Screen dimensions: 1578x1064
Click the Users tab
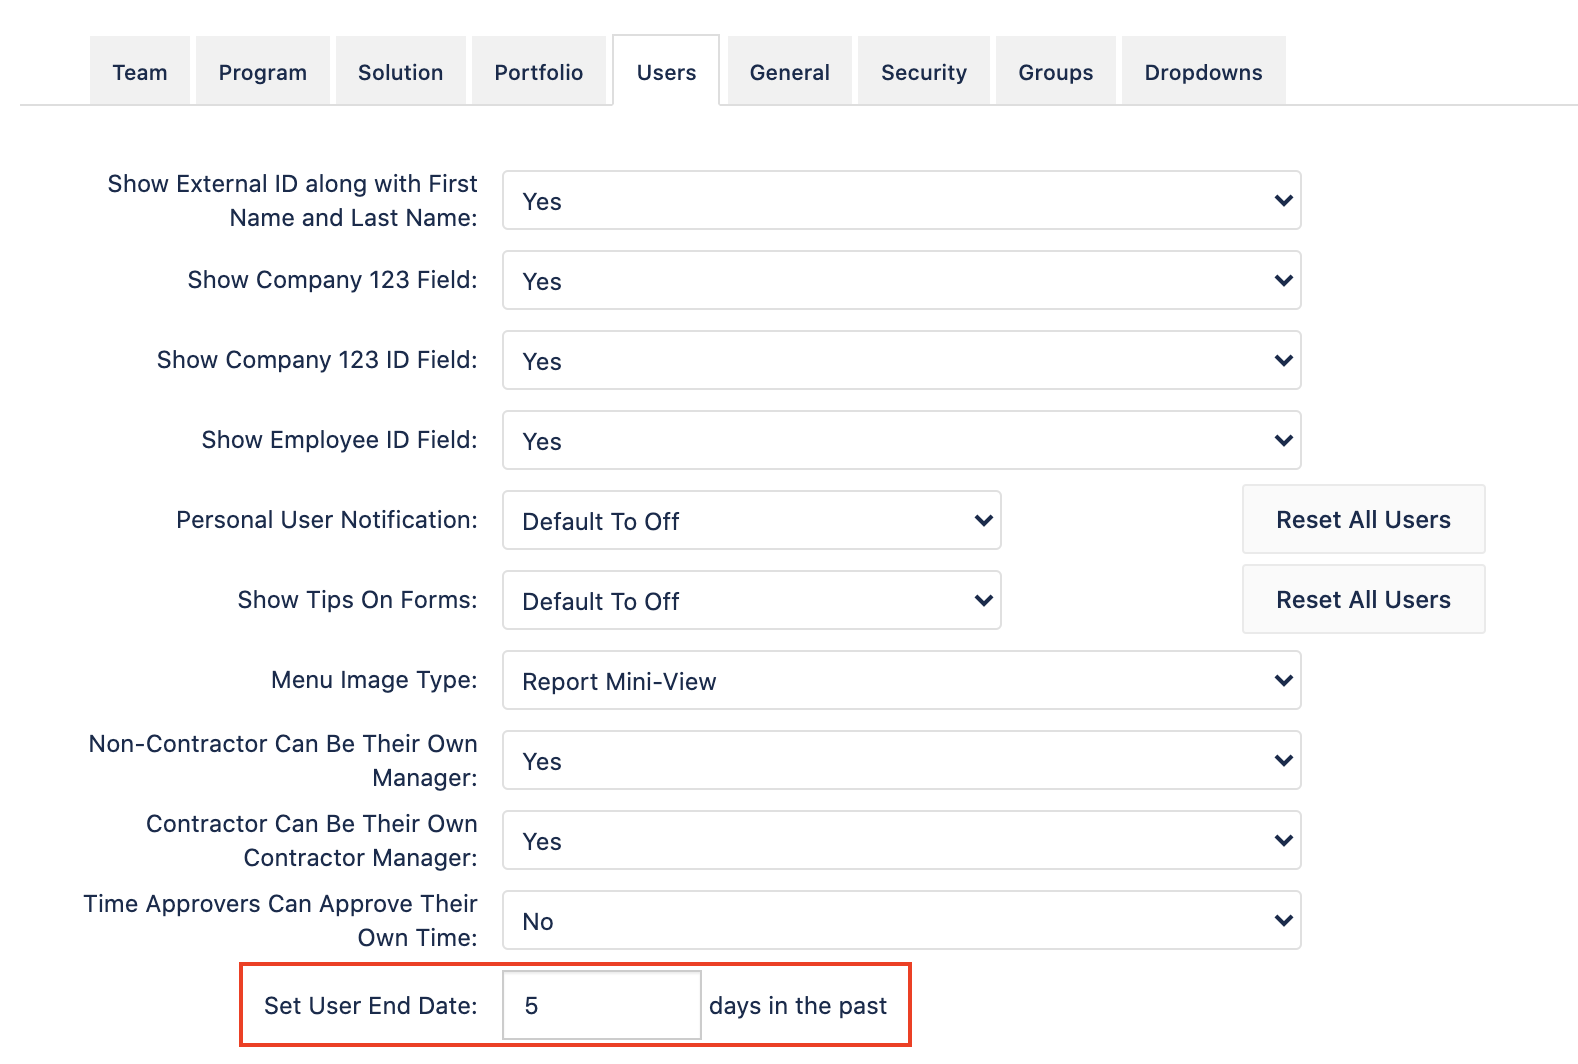666,71
